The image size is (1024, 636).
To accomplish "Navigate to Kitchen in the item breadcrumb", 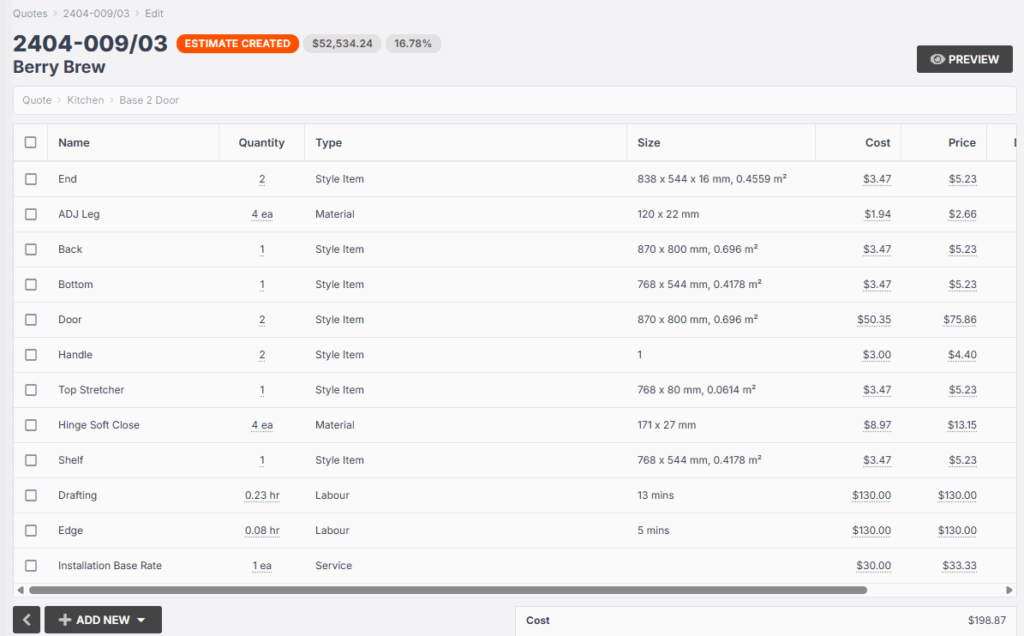I will point(85,100).
